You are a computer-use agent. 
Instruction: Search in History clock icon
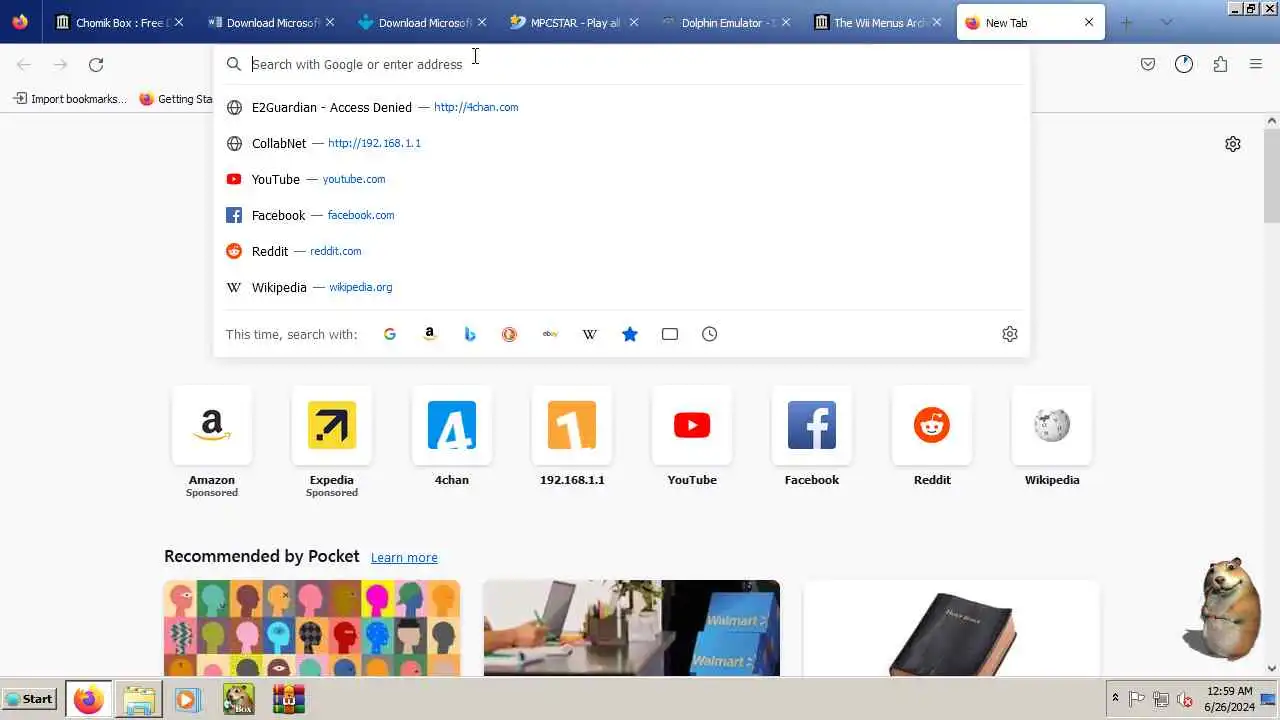tap(710, 334)
